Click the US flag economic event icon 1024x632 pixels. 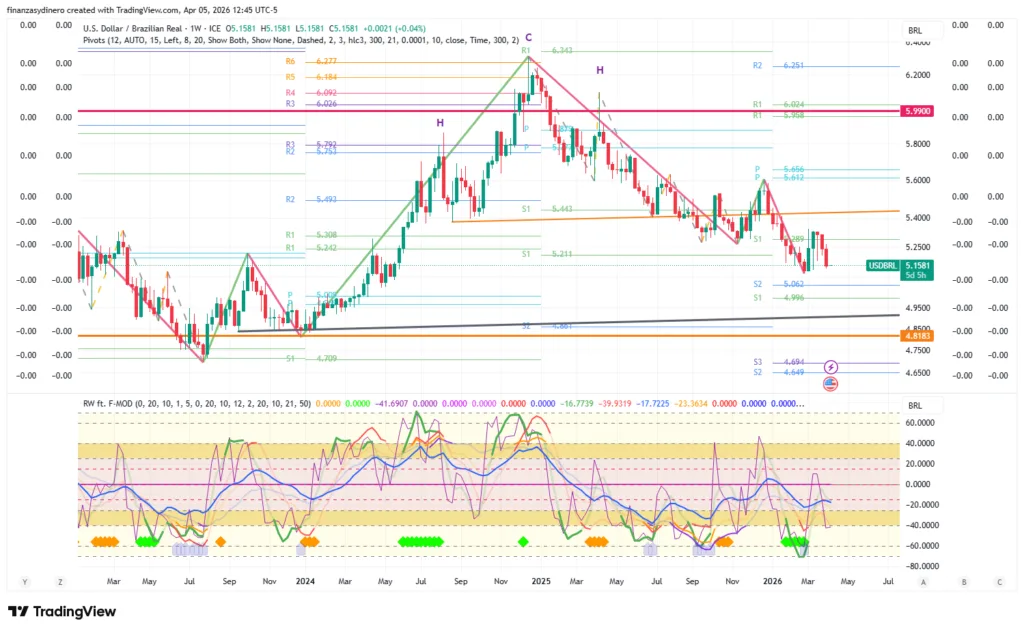tap(830, 383)
